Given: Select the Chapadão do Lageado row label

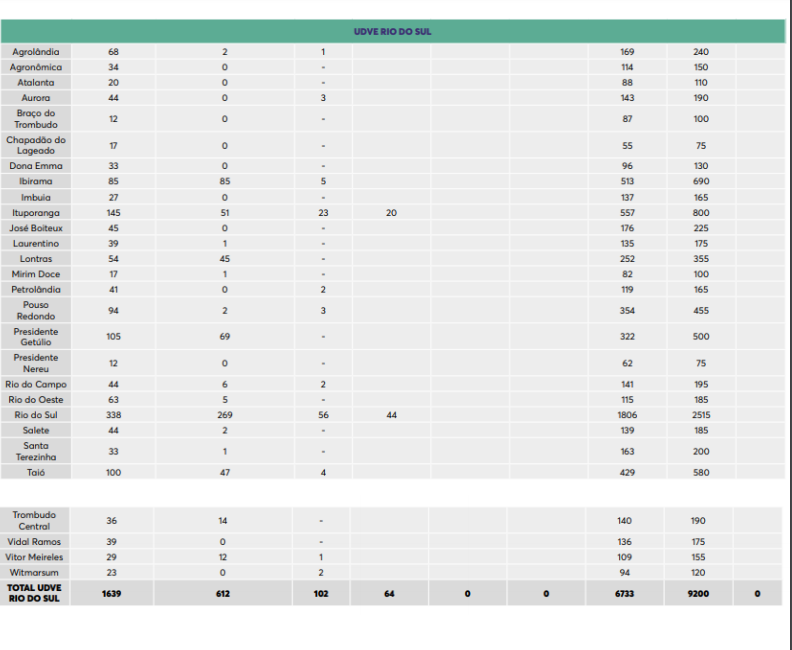Looking at the screenshot, I should pyautogui.click(x=36, y=146).
